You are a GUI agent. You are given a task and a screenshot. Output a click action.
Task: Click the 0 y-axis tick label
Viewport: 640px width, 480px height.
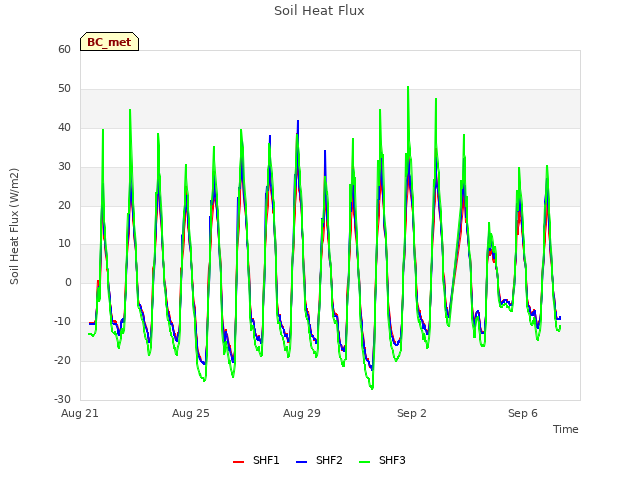[68, 282]
